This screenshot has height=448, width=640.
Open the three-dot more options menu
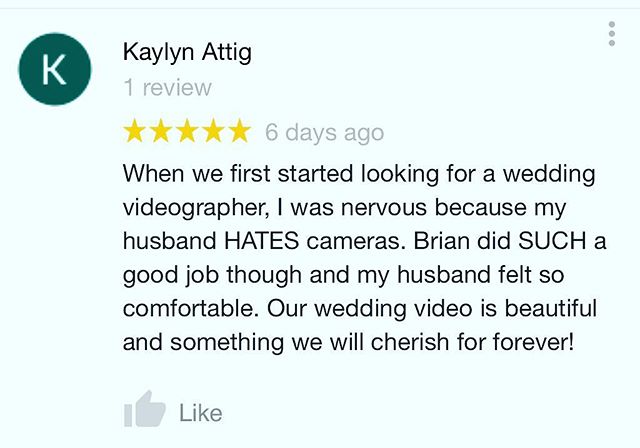[611, 34]
